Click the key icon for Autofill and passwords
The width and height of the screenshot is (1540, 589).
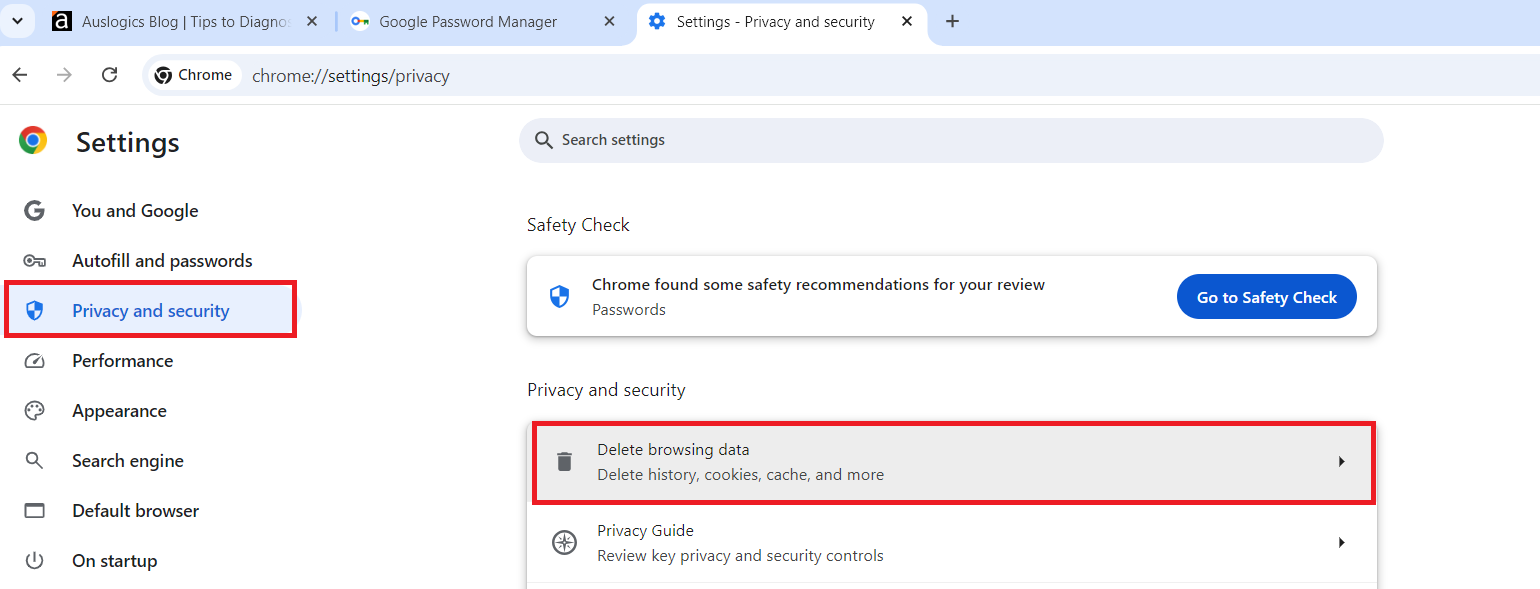pyautogui.click(x=35, y=261)
